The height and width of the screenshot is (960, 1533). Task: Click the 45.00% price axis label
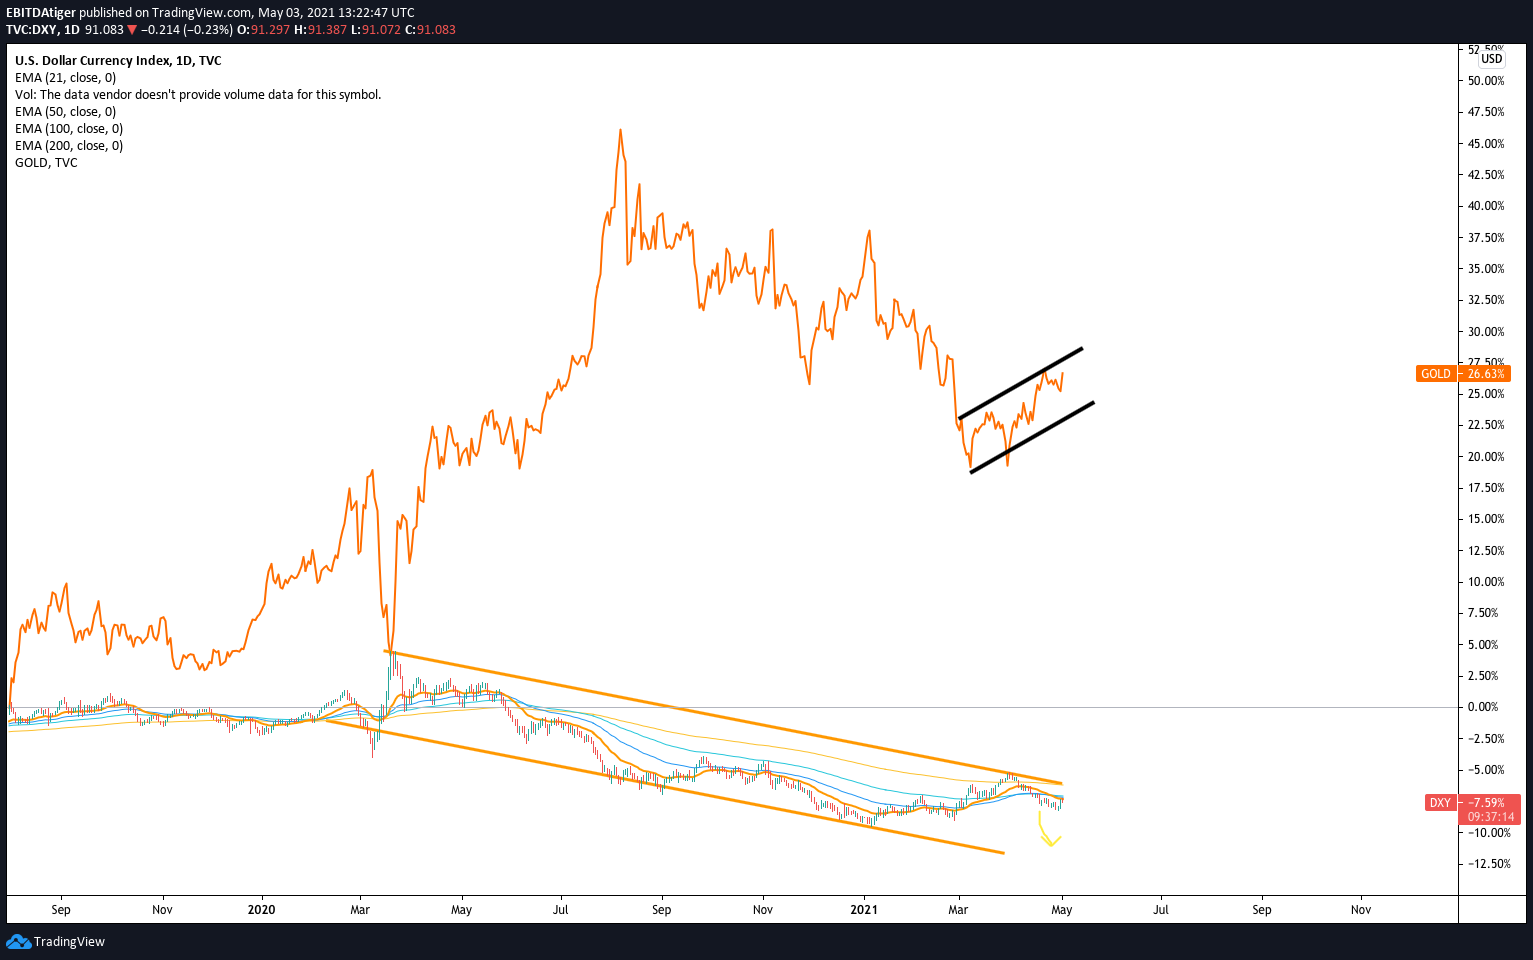[x=1486, y=144]
